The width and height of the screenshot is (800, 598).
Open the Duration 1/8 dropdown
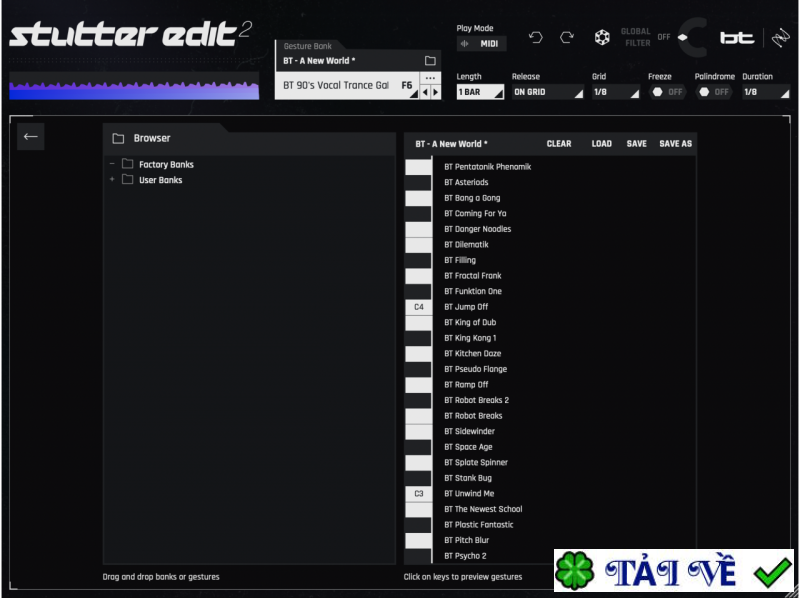click(766, 92)
